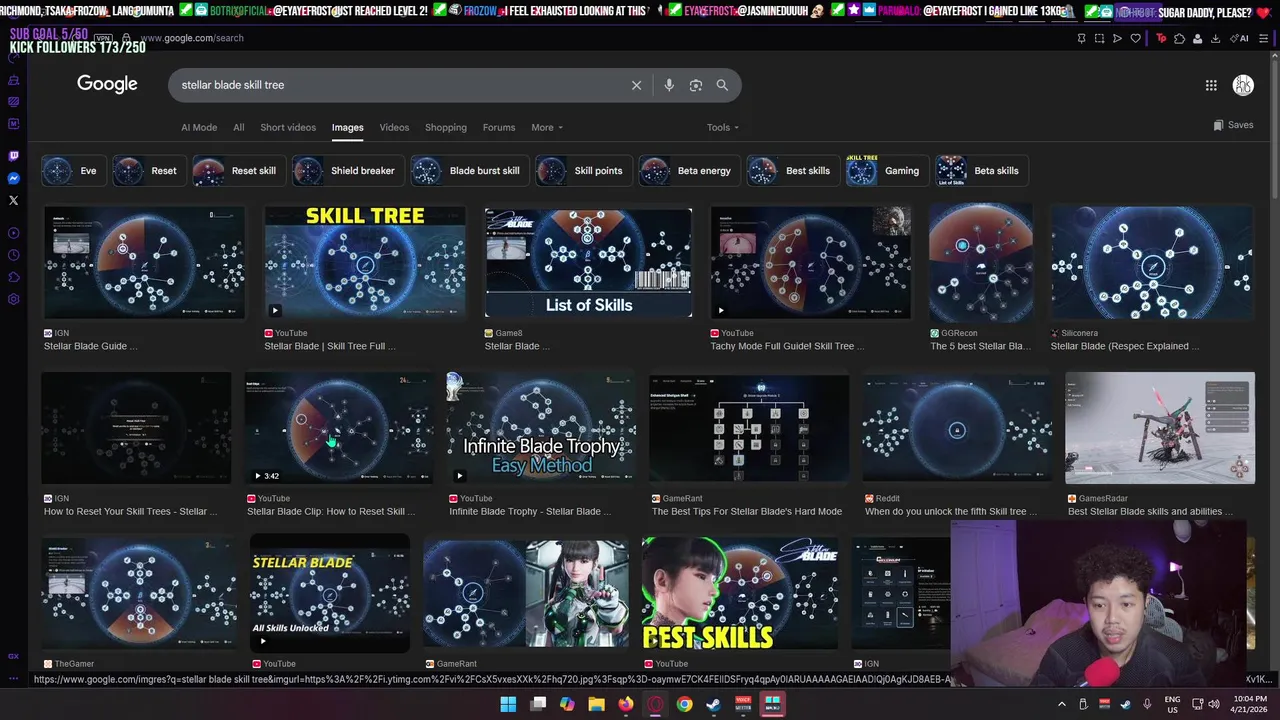Click the page vertical scrollbar
Viewport: 1280px width, 720px height.
click(x=1274, y=130)
